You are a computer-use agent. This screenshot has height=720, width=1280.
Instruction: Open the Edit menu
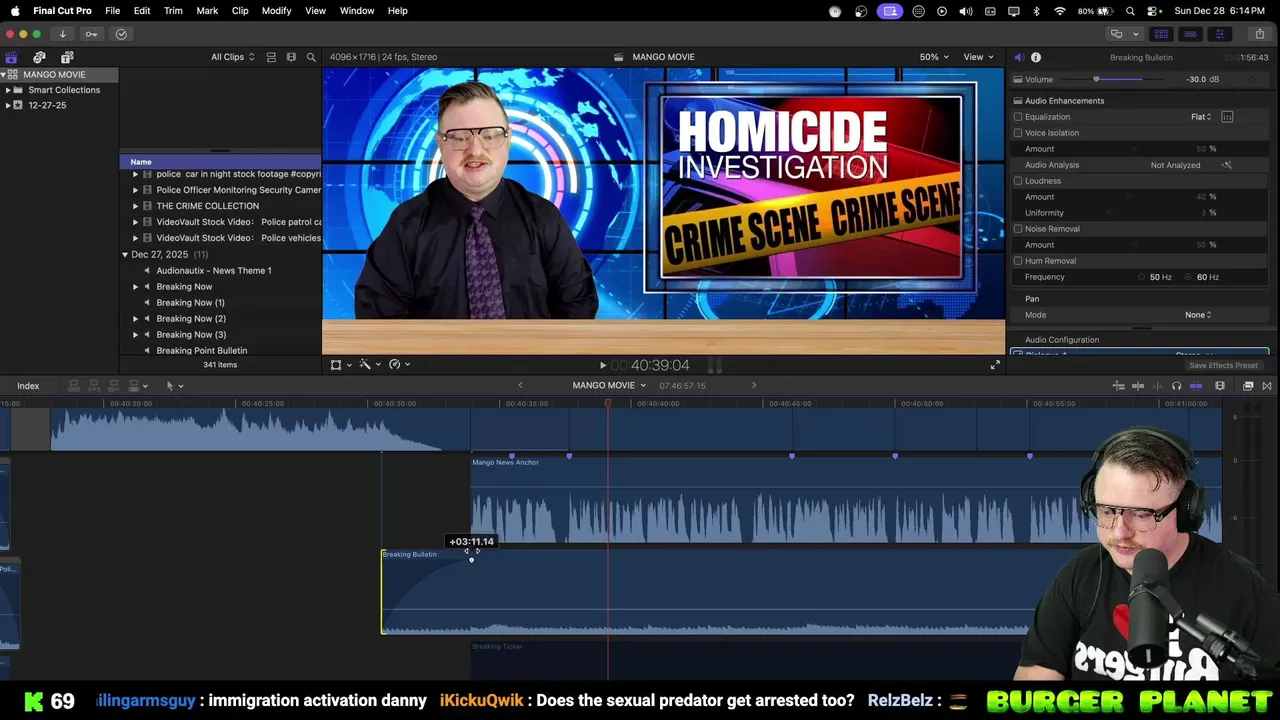(142, 11)
